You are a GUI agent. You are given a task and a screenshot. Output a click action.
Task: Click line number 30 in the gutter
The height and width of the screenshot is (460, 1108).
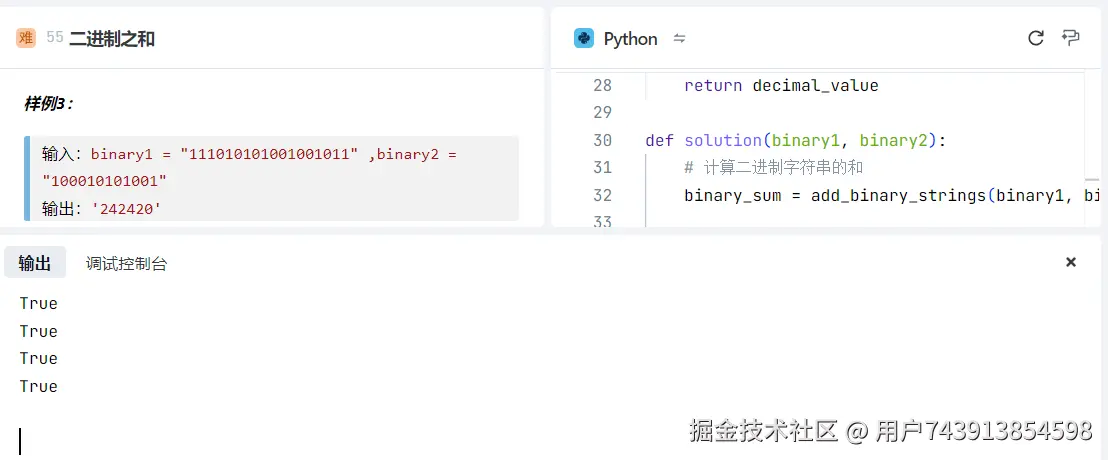pyautogui.click(x=602, y=141)
